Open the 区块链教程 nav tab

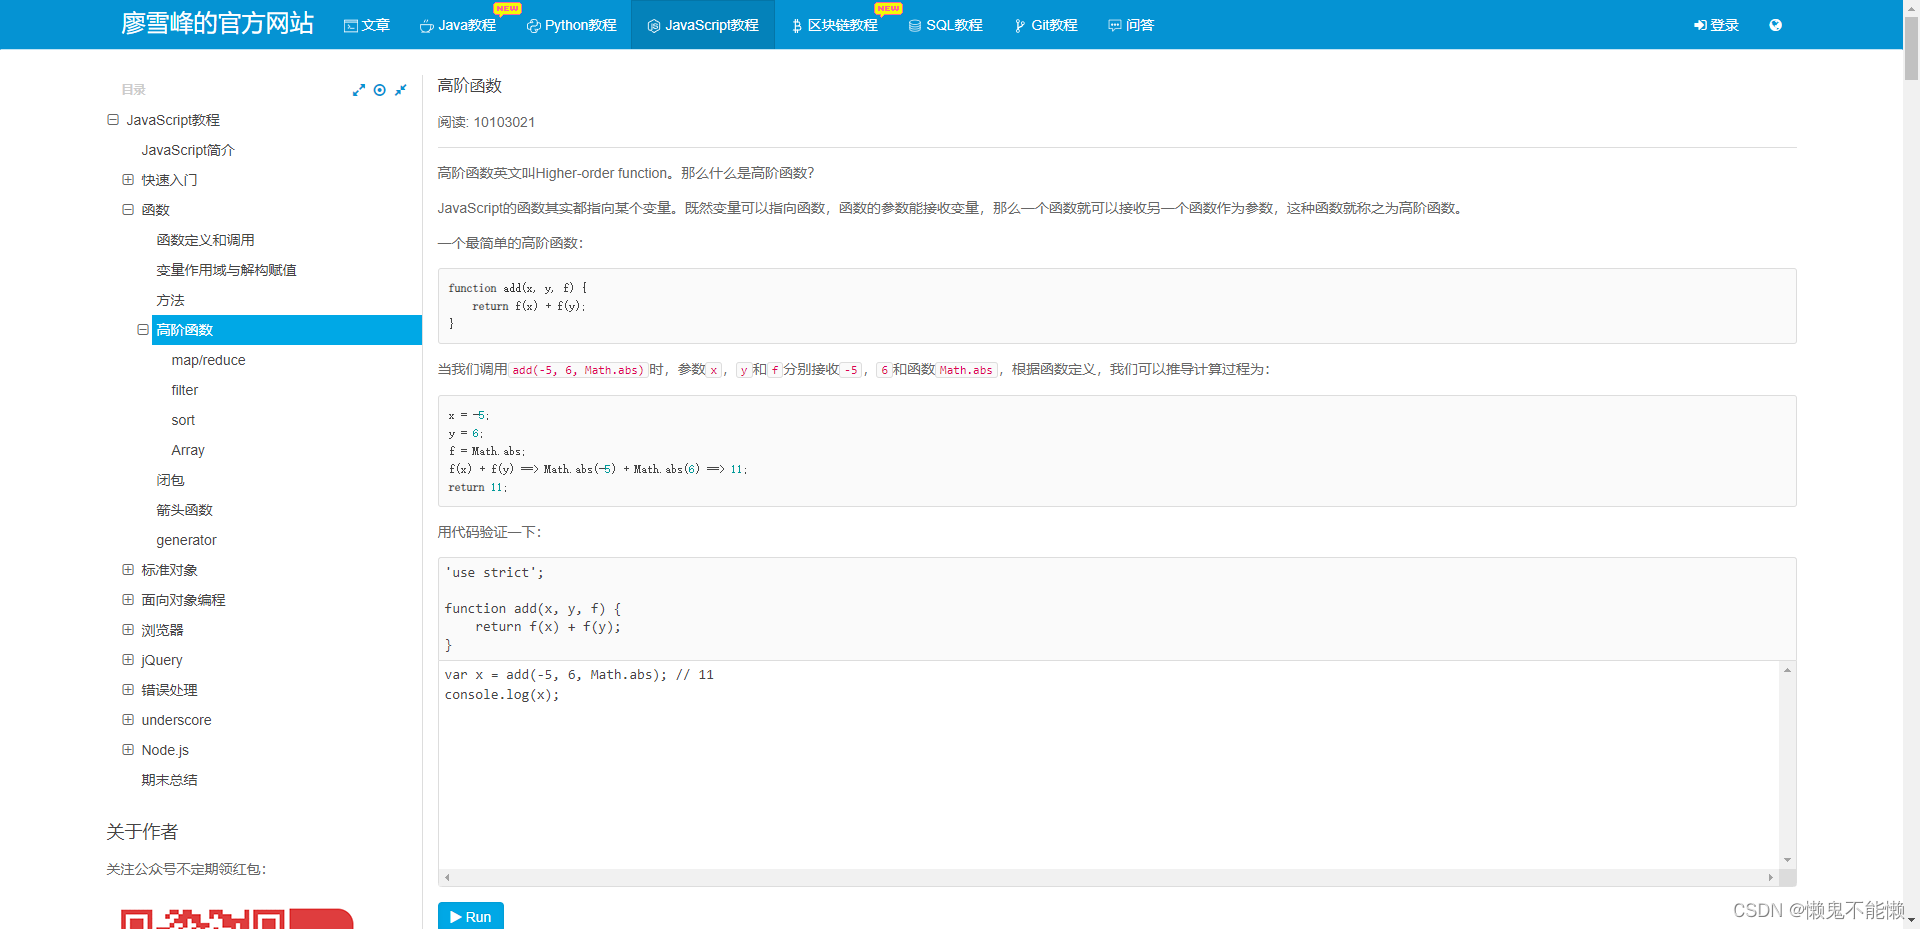(835, 25)
